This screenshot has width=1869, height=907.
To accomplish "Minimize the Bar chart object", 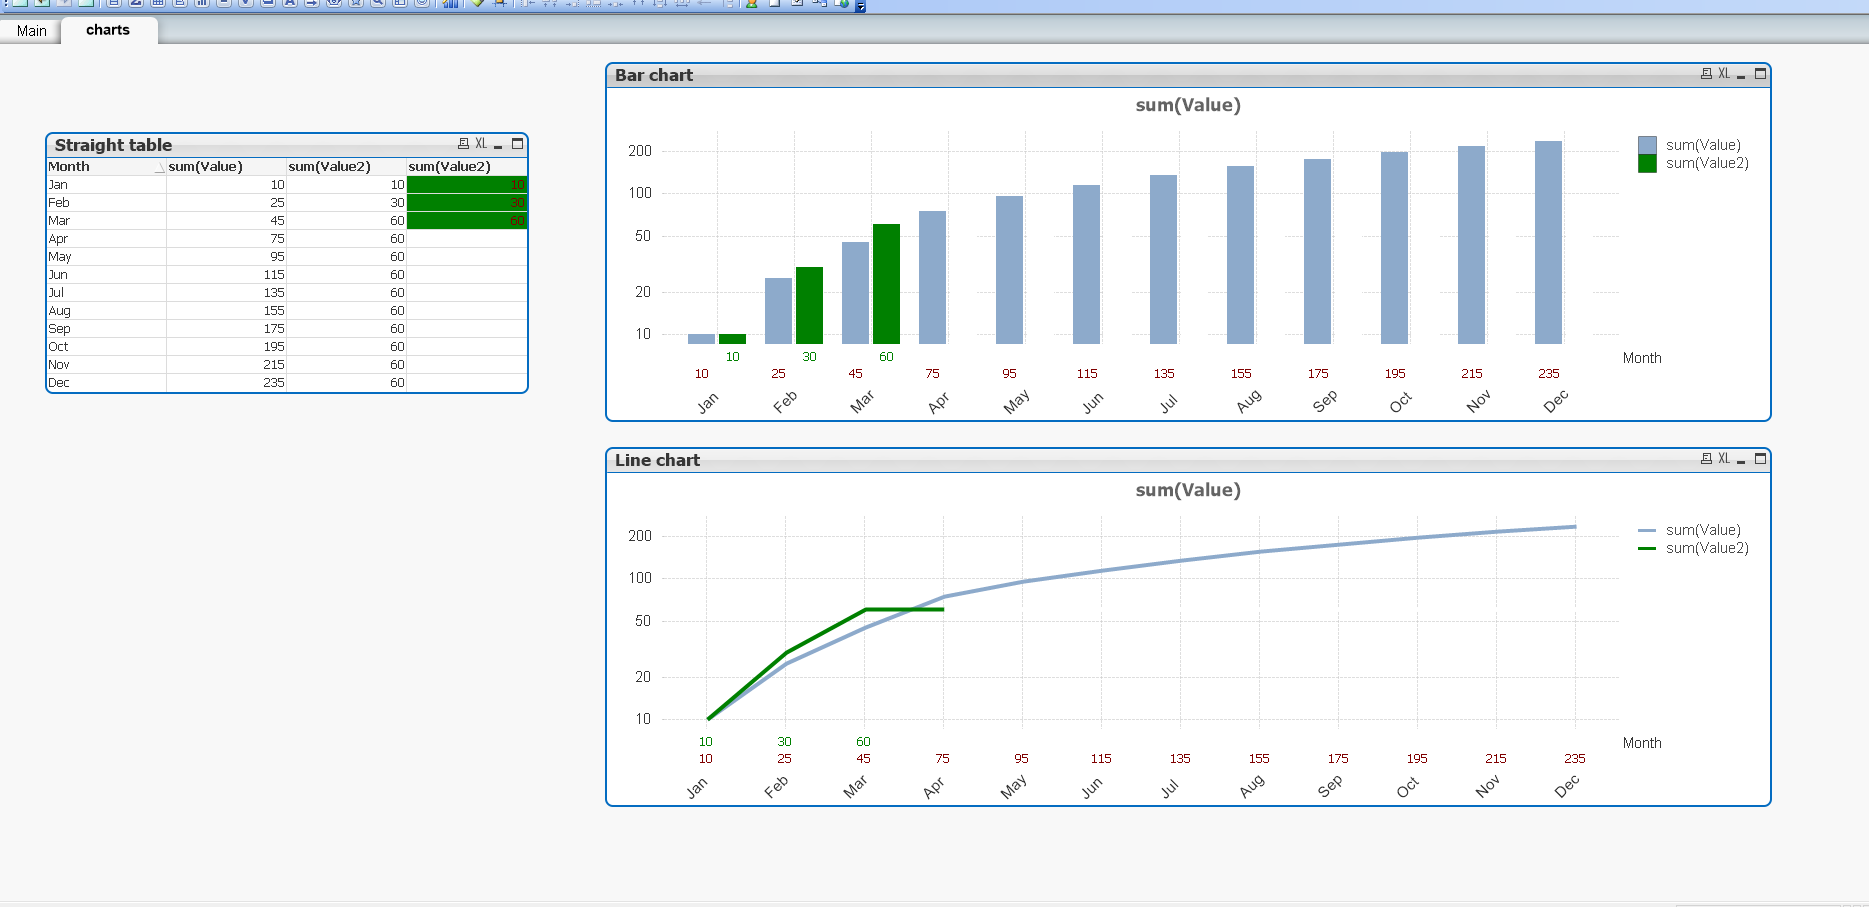I will coord(1741,75).
